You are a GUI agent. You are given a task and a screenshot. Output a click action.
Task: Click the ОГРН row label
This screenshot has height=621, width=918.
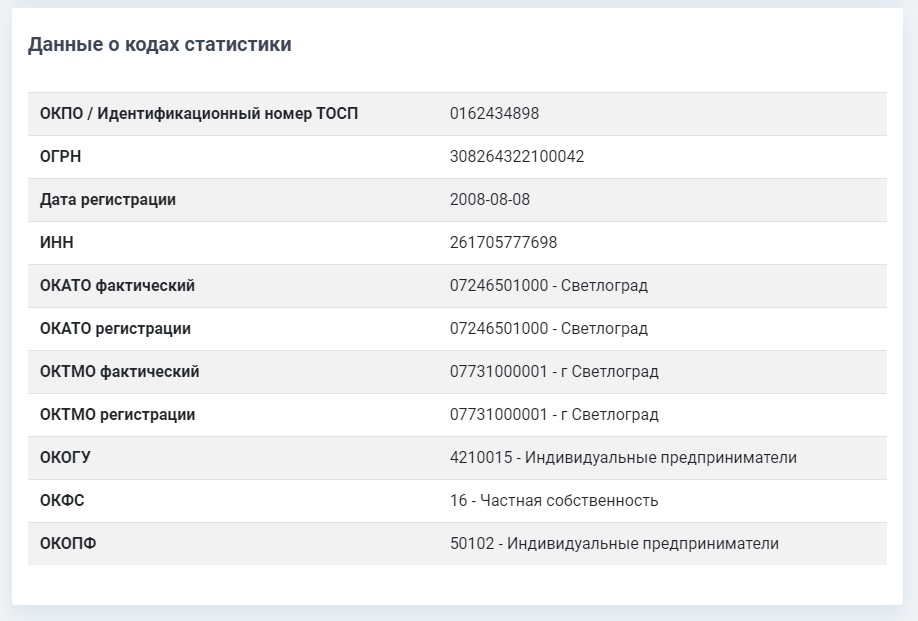[x=60, y=157]
